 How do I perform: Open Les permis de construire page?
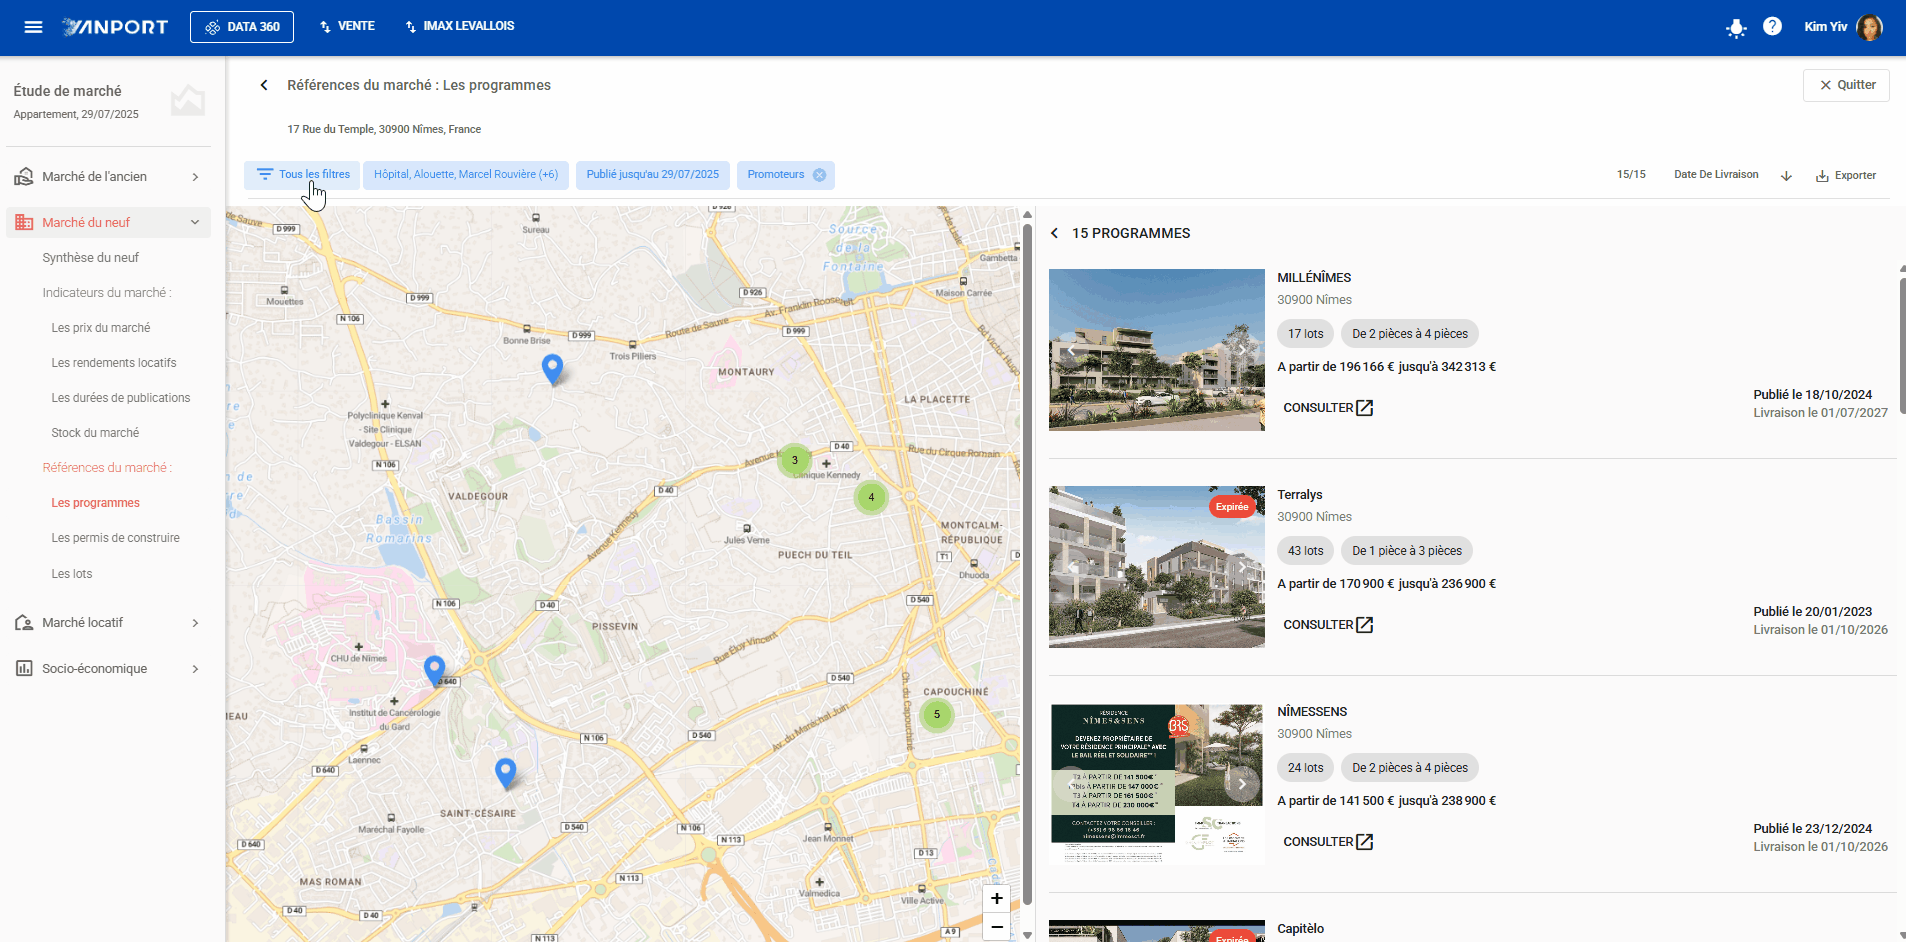116,538
